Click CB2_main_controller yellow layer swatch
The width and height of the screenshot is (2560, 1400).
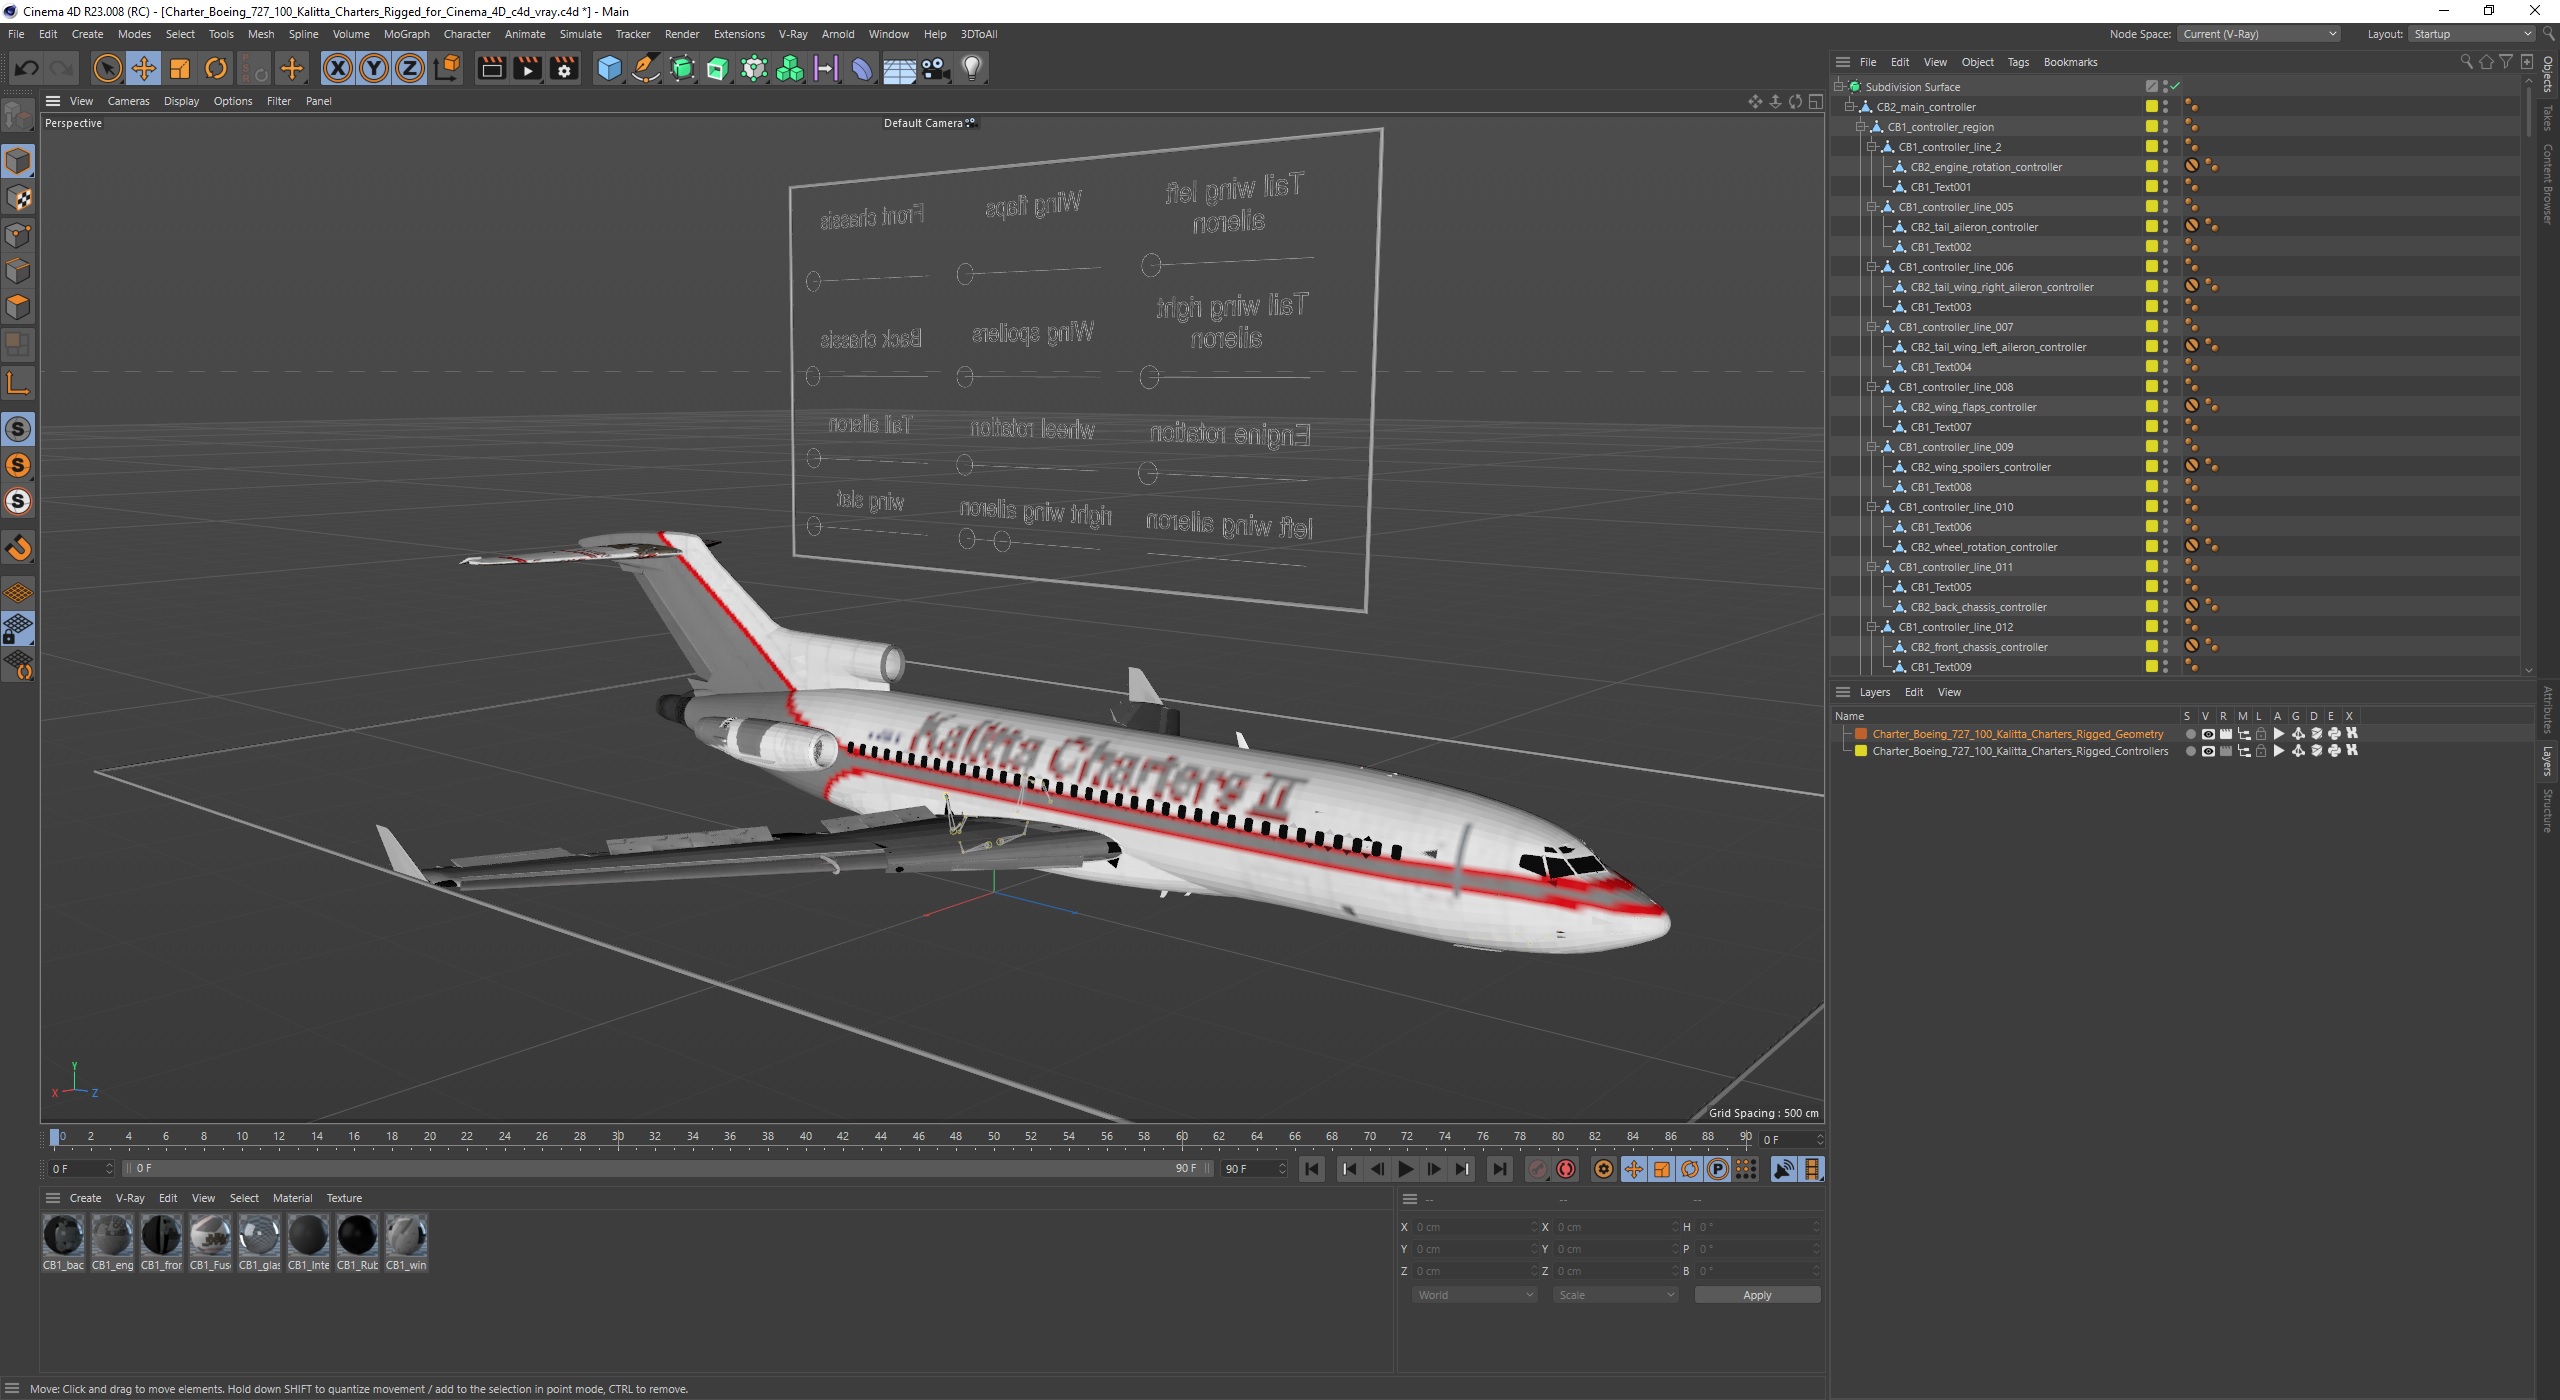tap(2151, 107)
